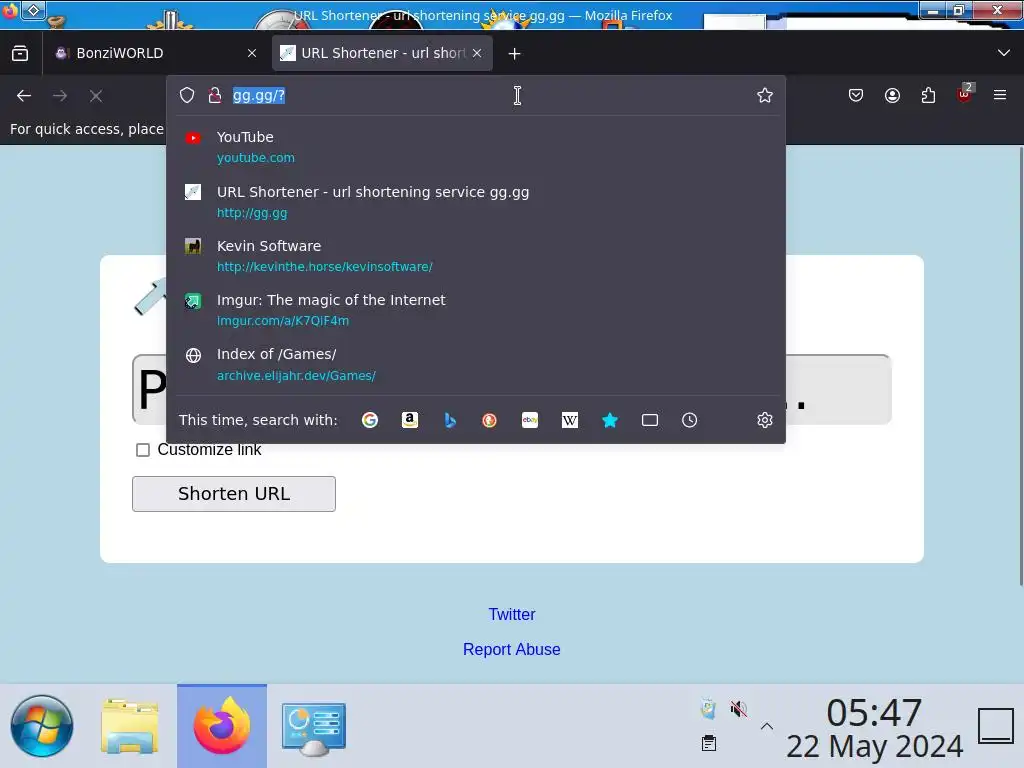Click the muted volume tray icon
Viewport: 1024px width, 768px height.
(x=739, y=709)
